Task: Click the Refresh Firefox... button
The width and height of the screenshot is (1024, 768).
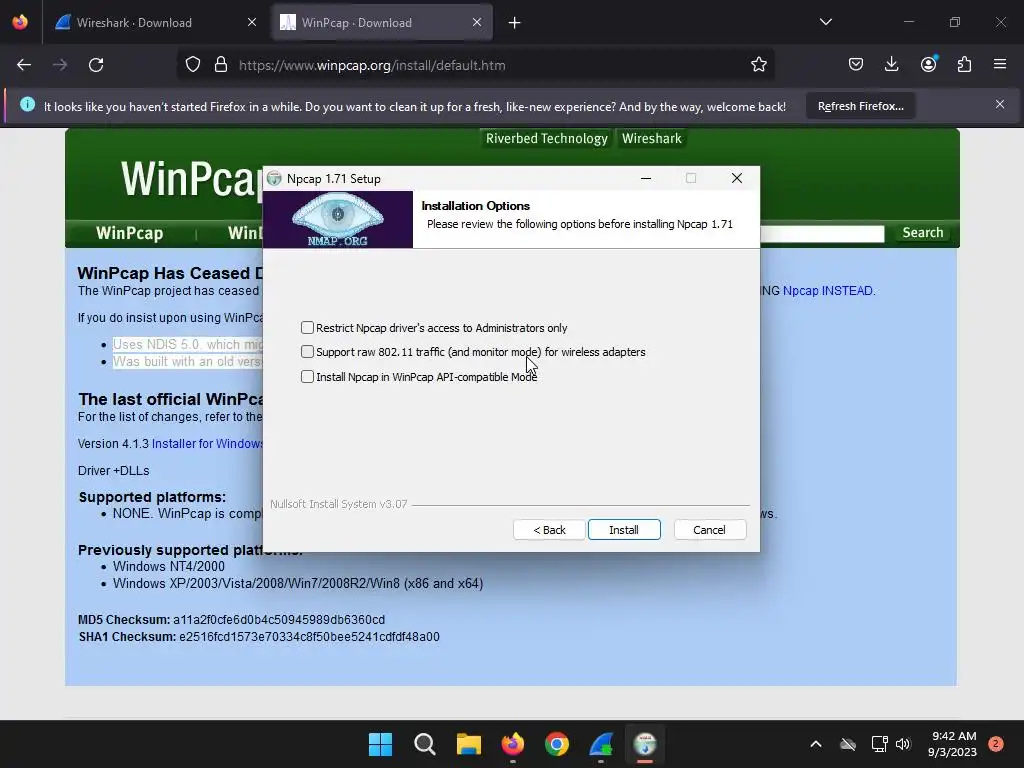Action: 860,106
